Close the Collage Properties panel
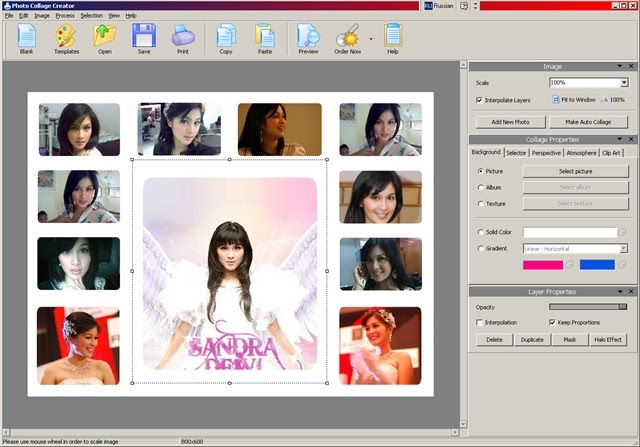Viewport: 640px width, 447px height. (x=631, y=139)
